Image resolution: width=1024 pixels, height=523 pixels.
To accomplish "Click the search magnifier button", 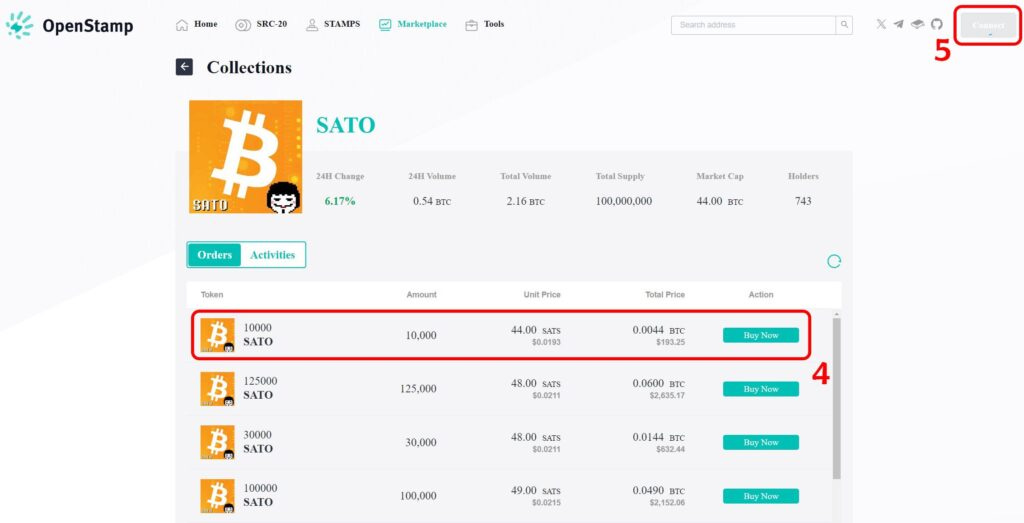I will tap(844, 25).
